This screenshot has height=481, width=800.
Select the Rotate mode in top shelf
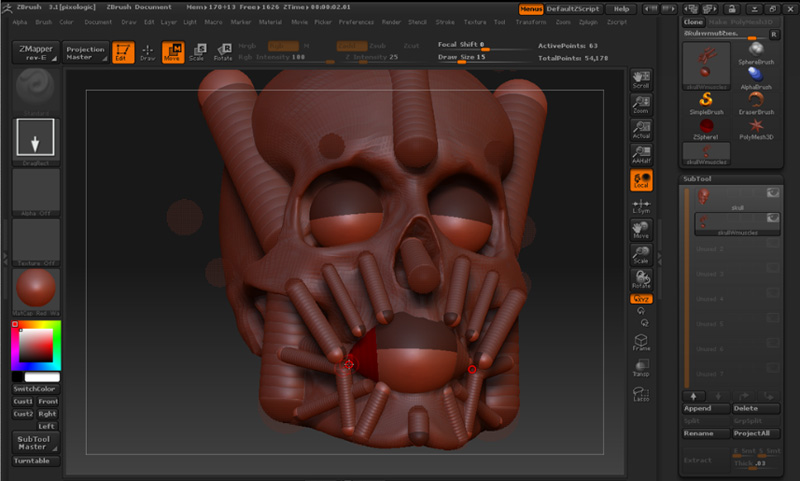click(223, 52)
